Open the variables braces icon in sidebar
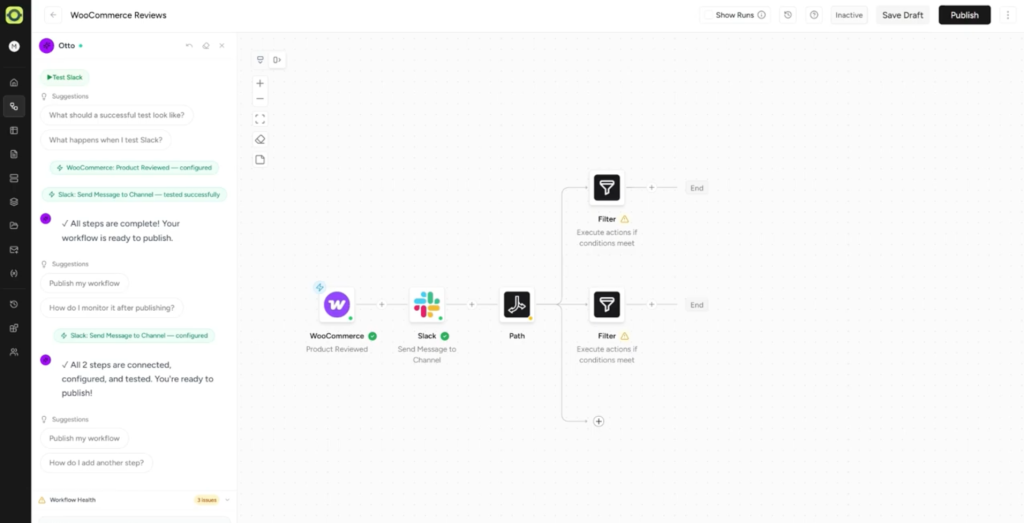This screenshot has width=1024, height=523. pos(14,274)
